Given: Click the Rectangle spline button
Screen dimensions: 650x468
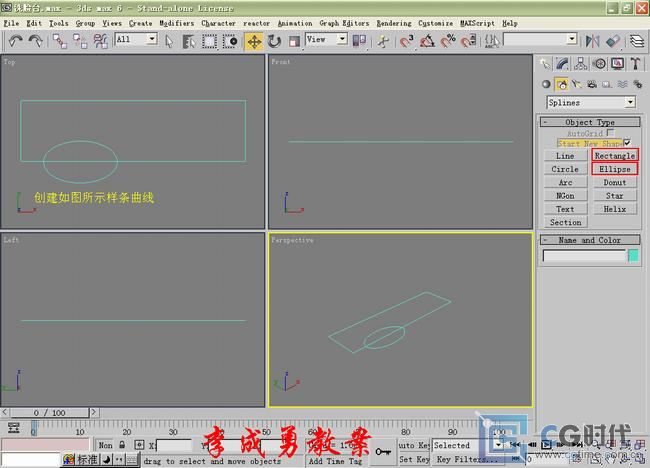Looking at the screenshot, I should click(x=615, y=155).
